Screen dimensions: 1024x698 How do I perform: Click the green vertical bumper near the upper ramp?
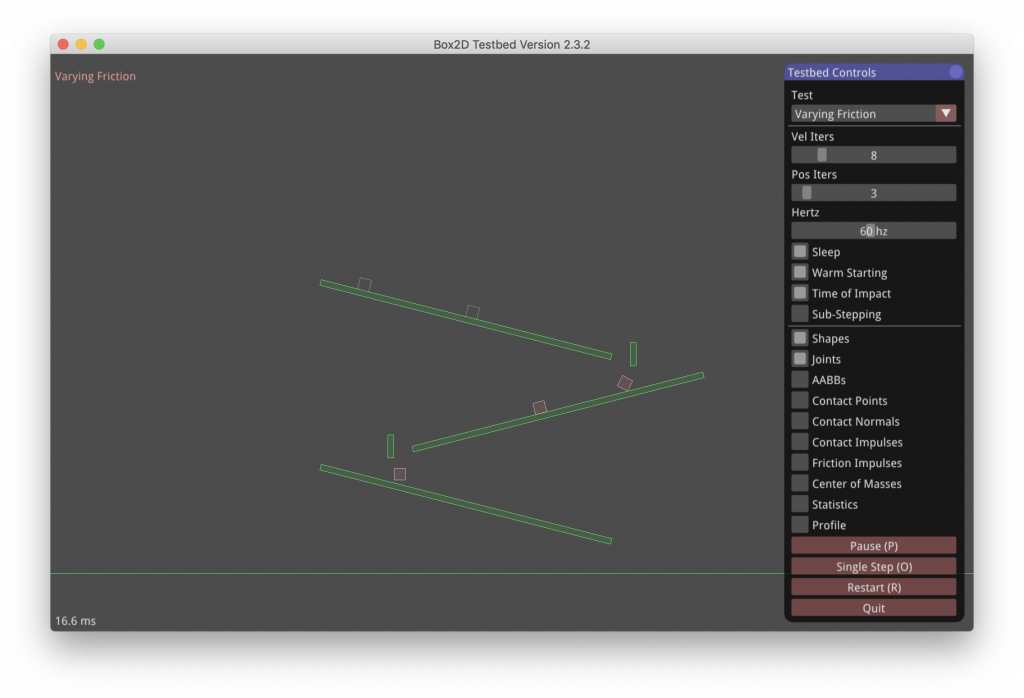coord(633,354)
